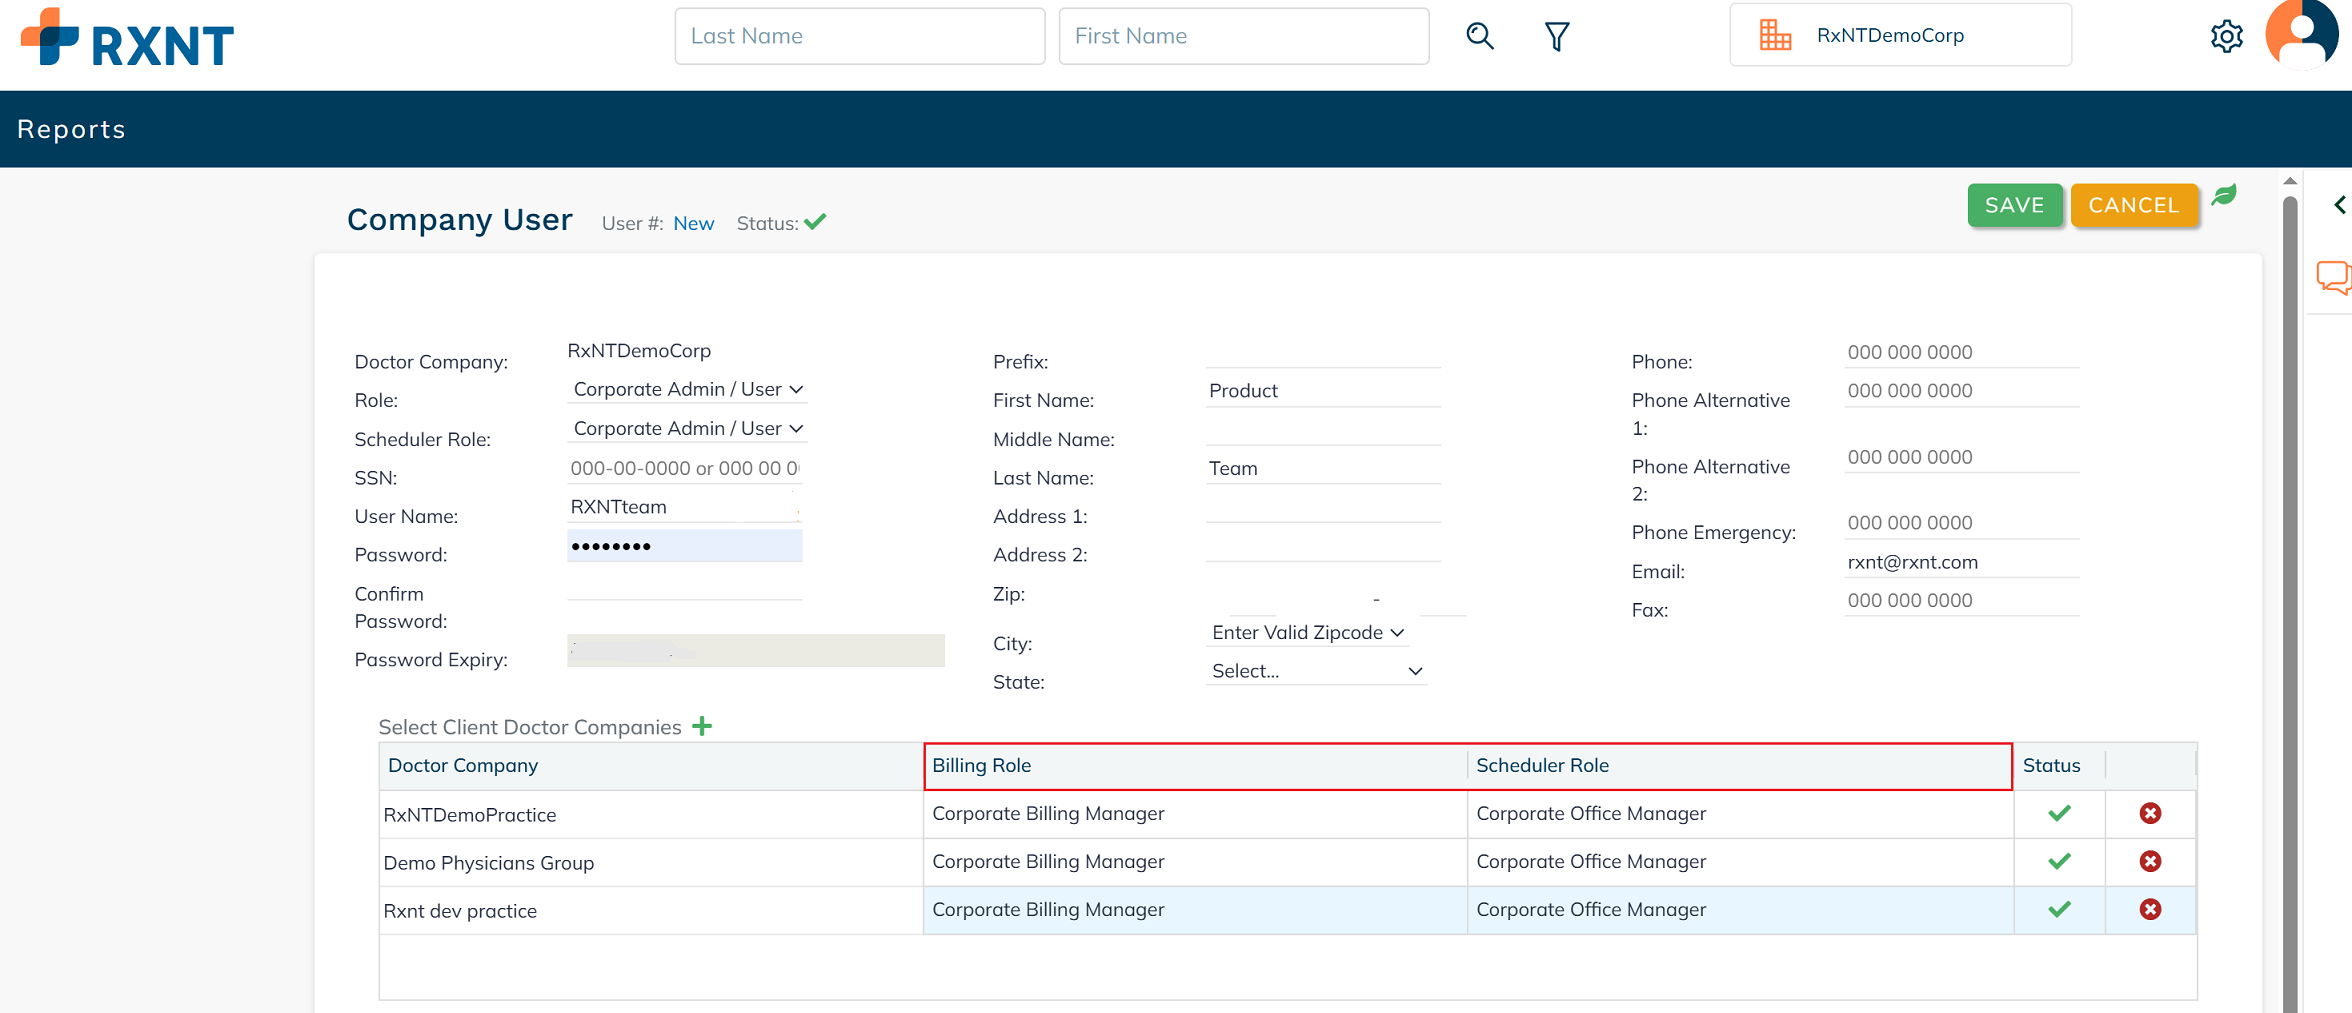The image size is (2352, 1013).
Task: Click the SSN input field
Action: 684,468
